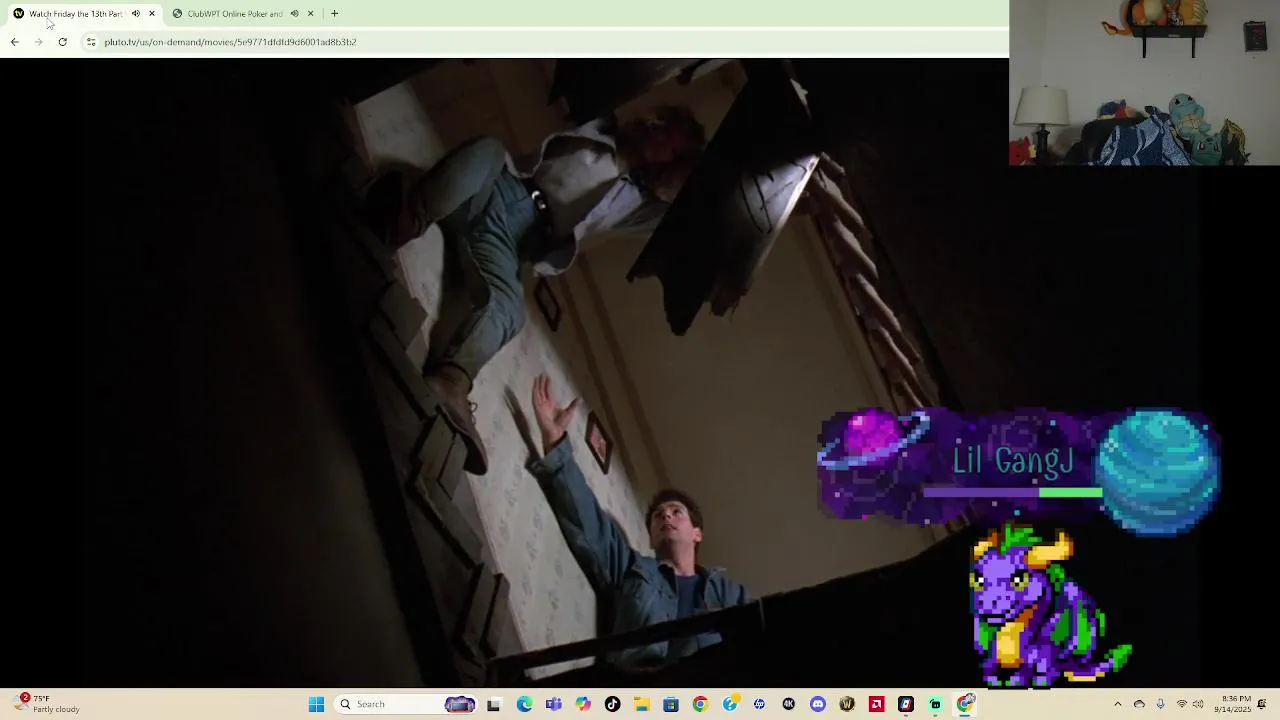Open Microsoft Teams from the taskbar

554,704
